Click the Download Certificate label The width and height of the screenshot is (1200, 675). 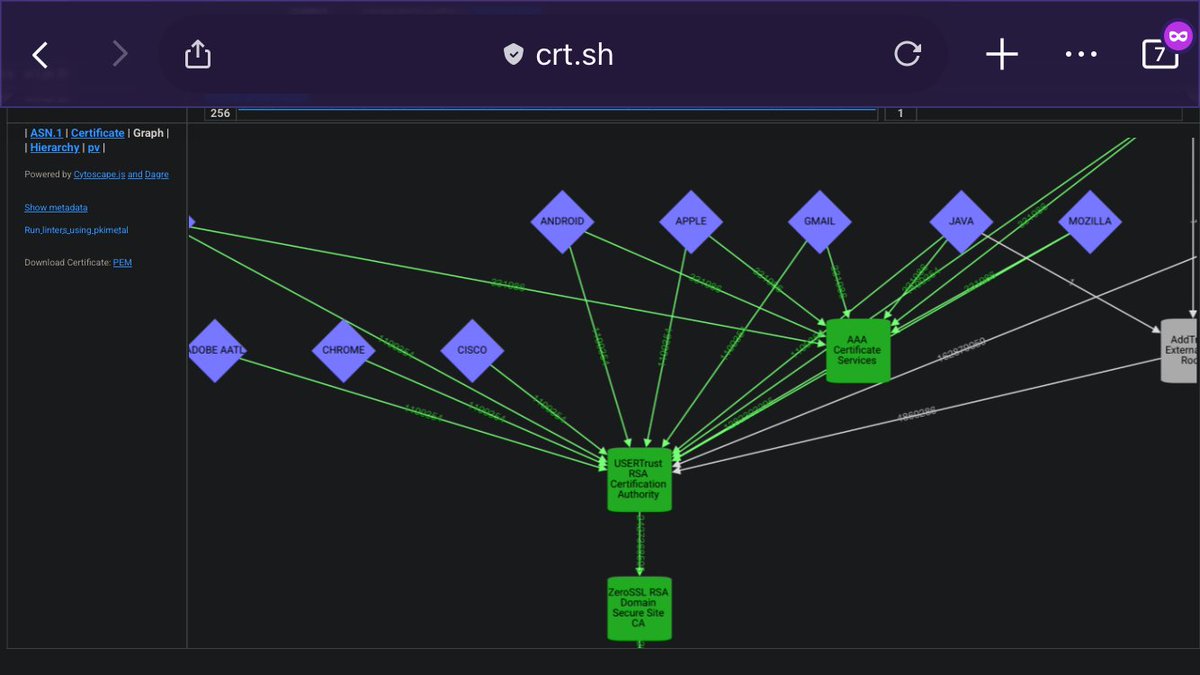tap(67, 263)
